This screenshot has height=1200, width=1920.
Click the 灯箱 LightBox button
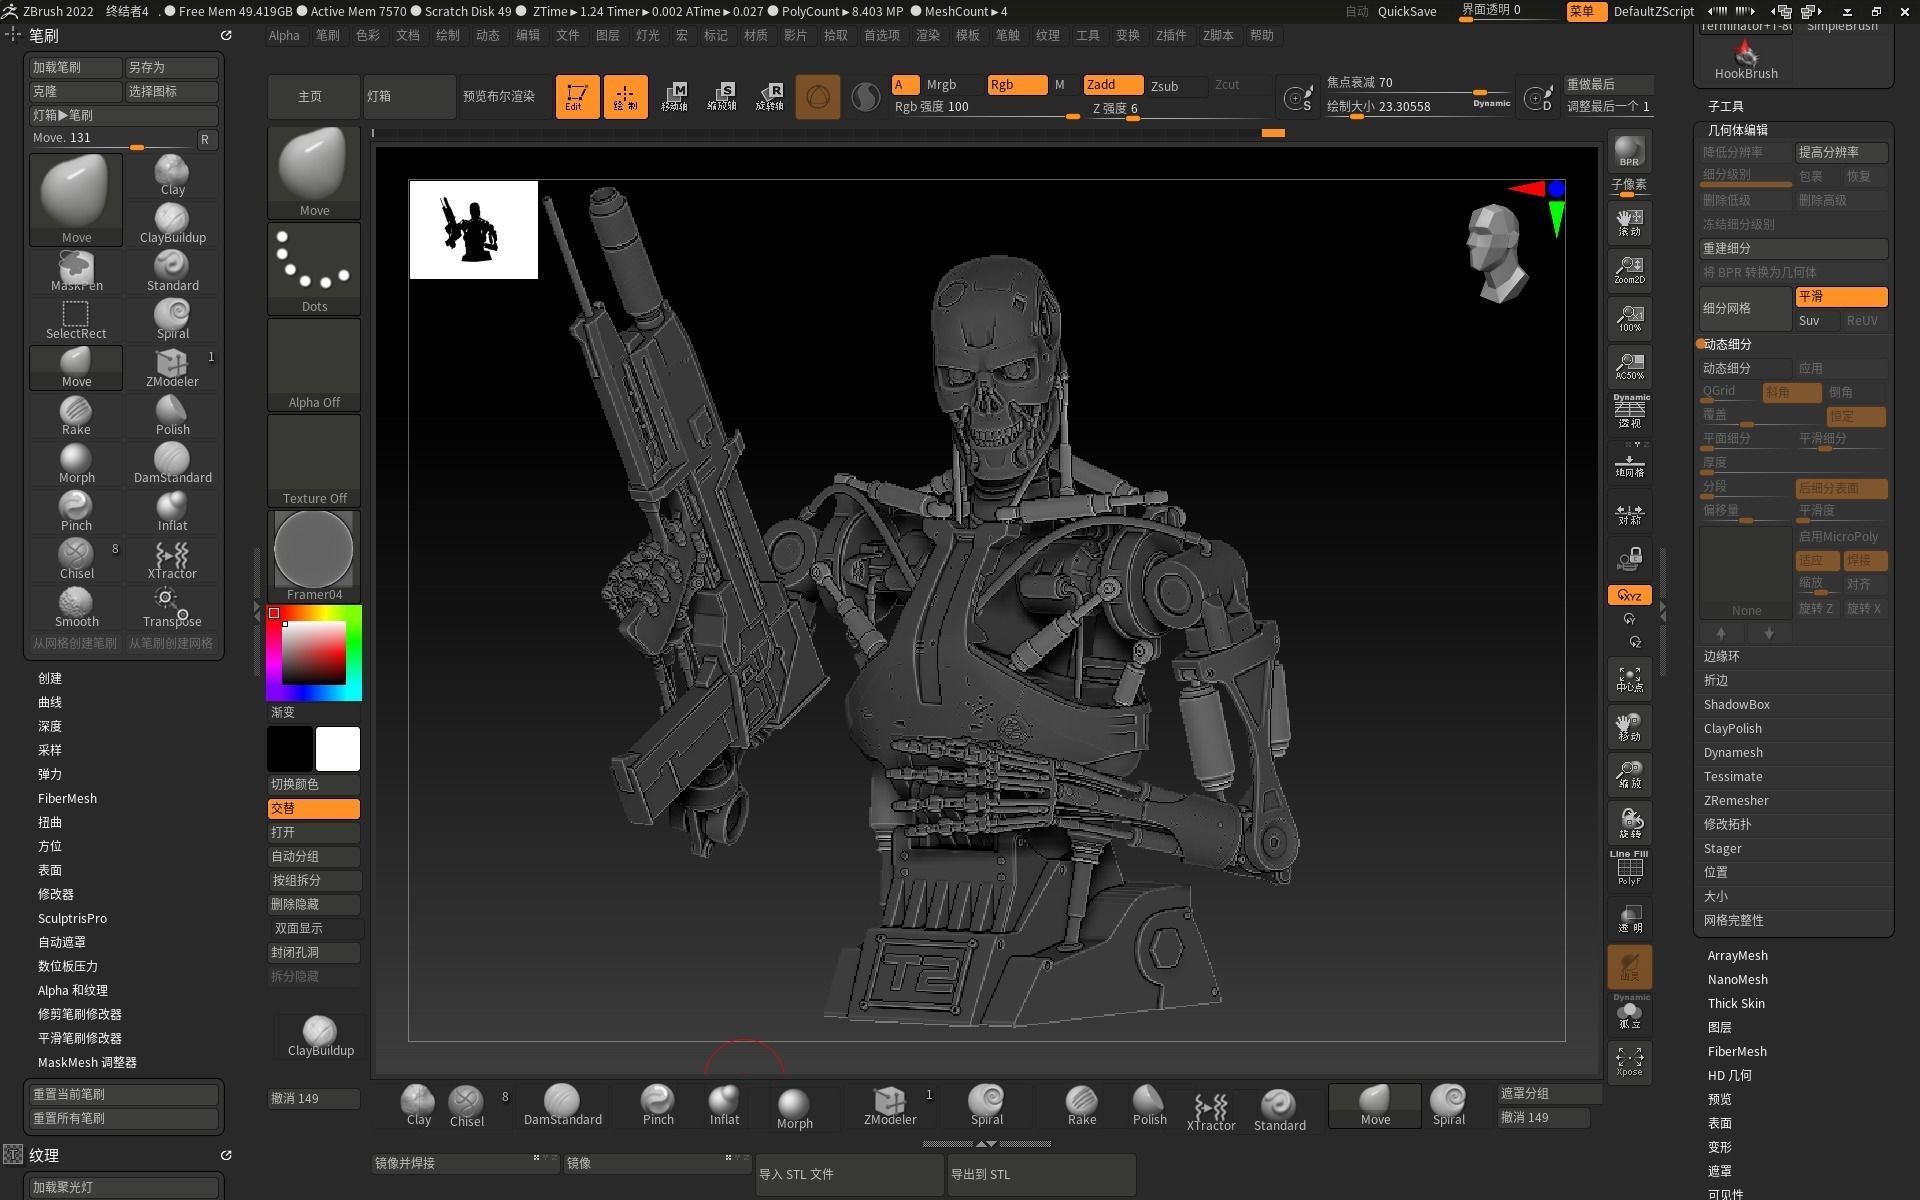pyautogui.click(x=409, y=97)
